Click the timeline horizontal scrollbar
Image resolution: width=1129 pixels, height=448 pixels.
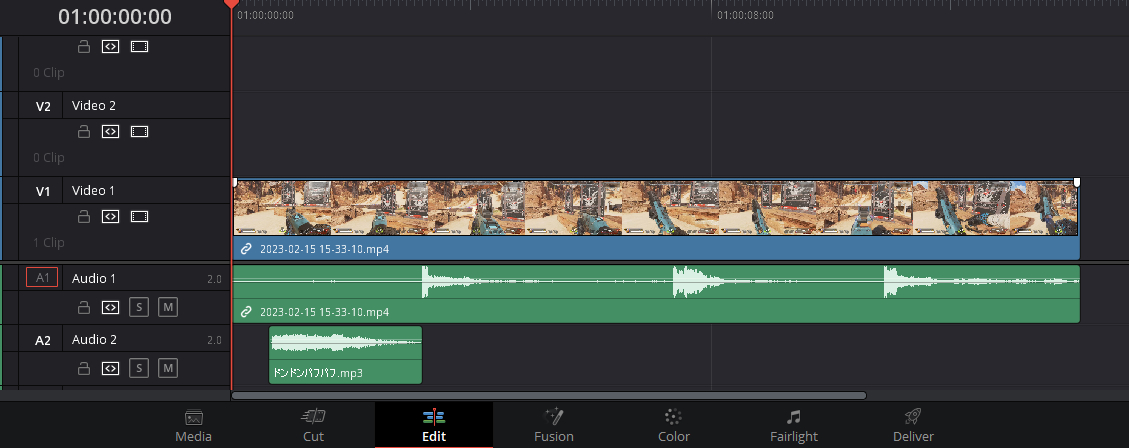[549, 395]
